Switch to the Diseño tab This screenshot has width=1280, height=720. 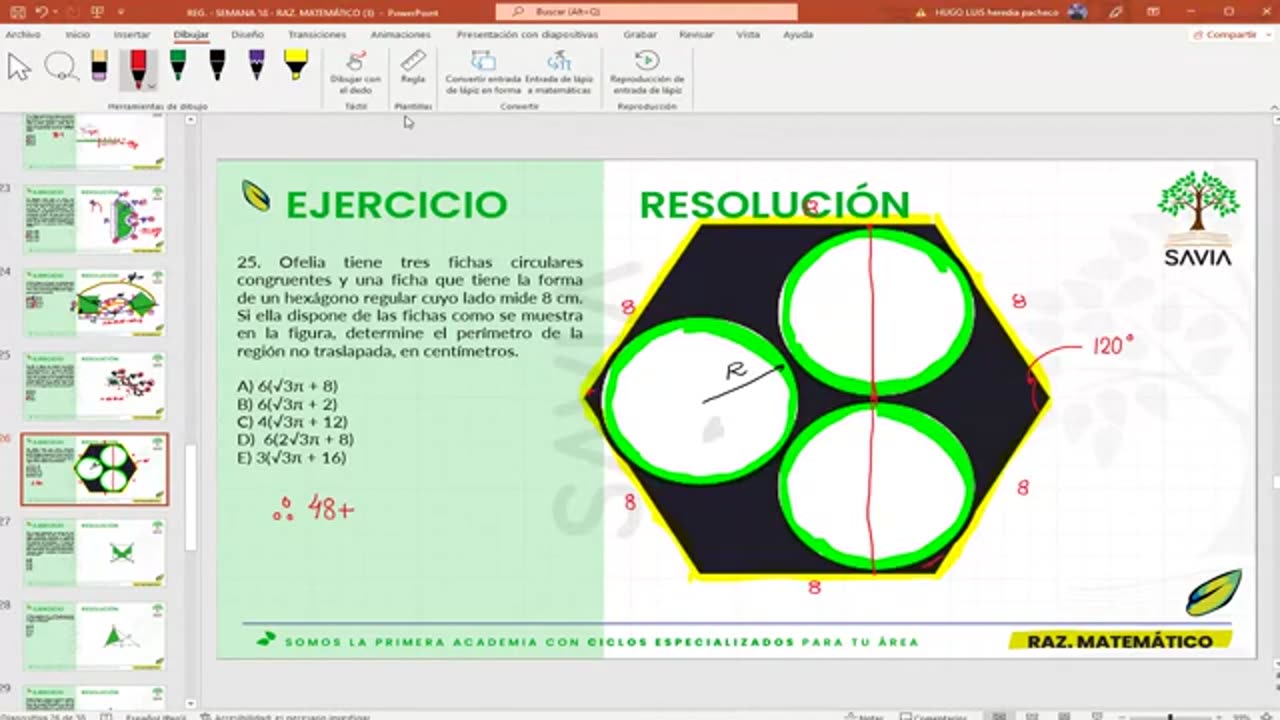pyautogui.click(x=247, y=34)
